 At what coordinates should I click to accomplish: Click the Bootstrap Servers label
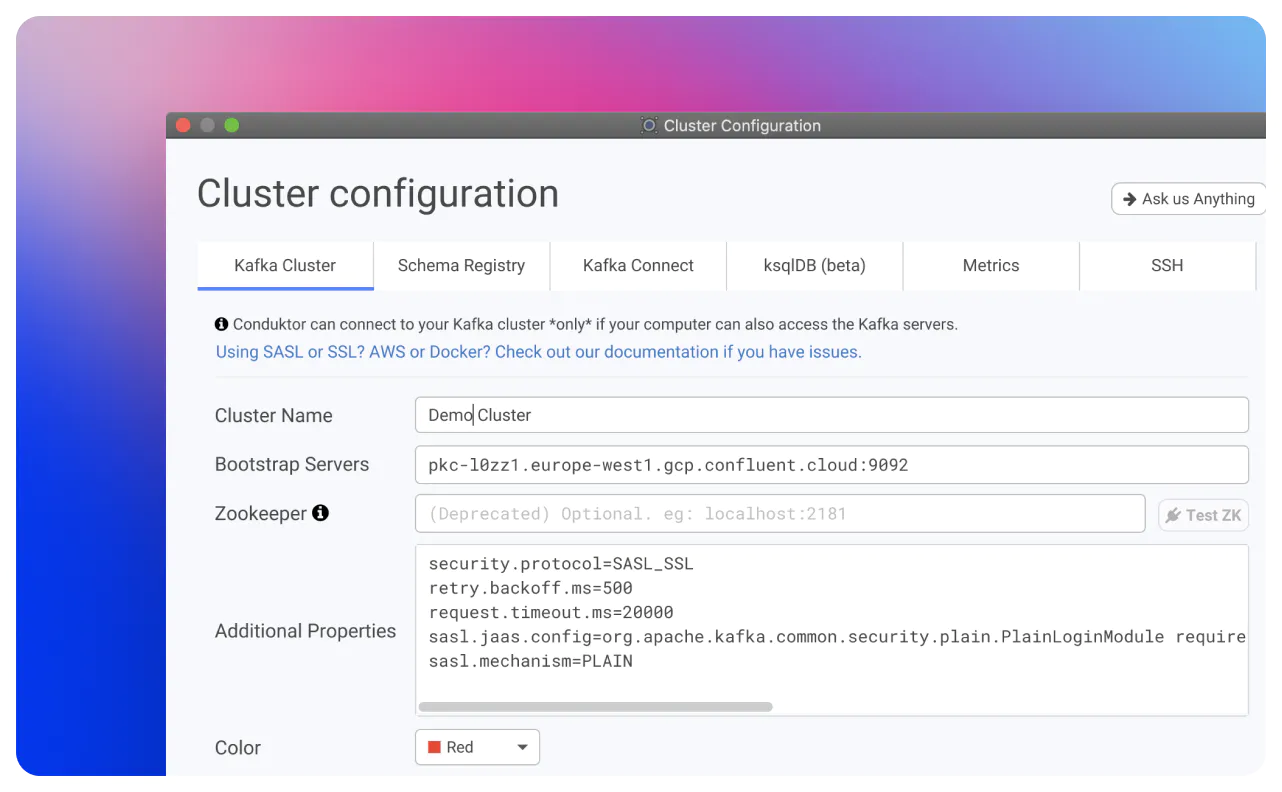(x=292, y=464)
